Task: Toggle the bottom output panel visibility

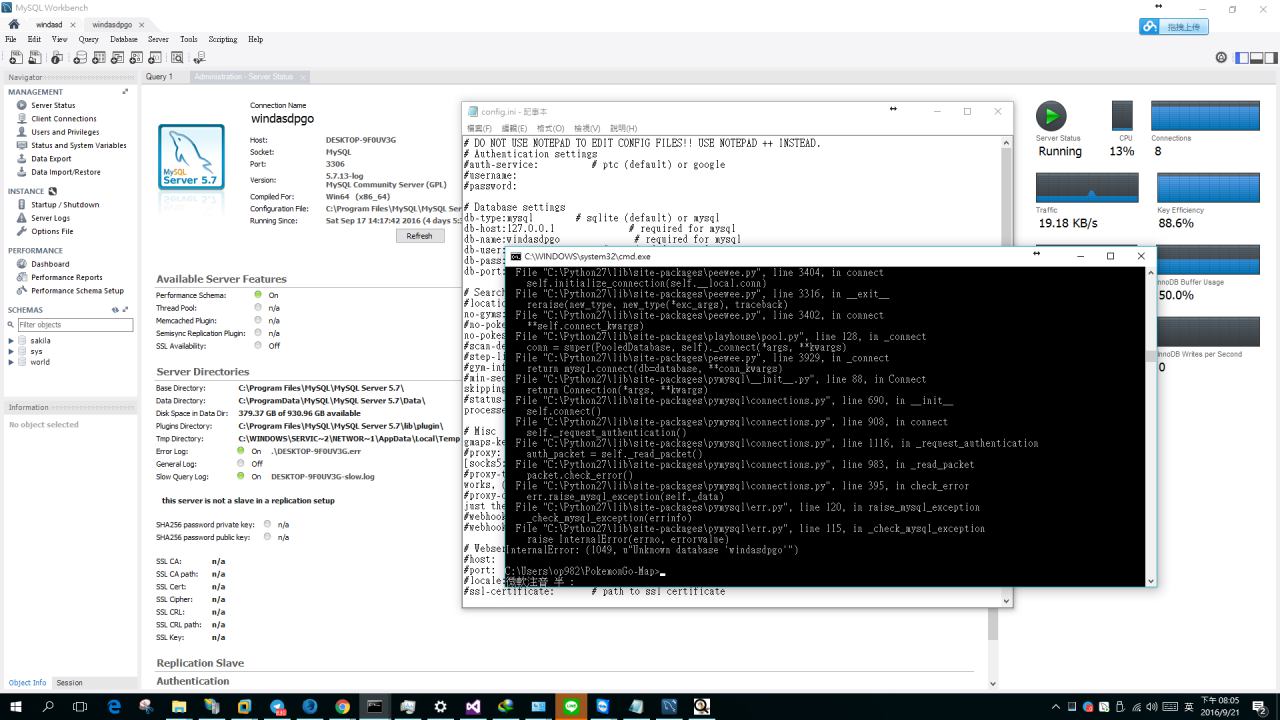Action: [x=1256, y=58]
